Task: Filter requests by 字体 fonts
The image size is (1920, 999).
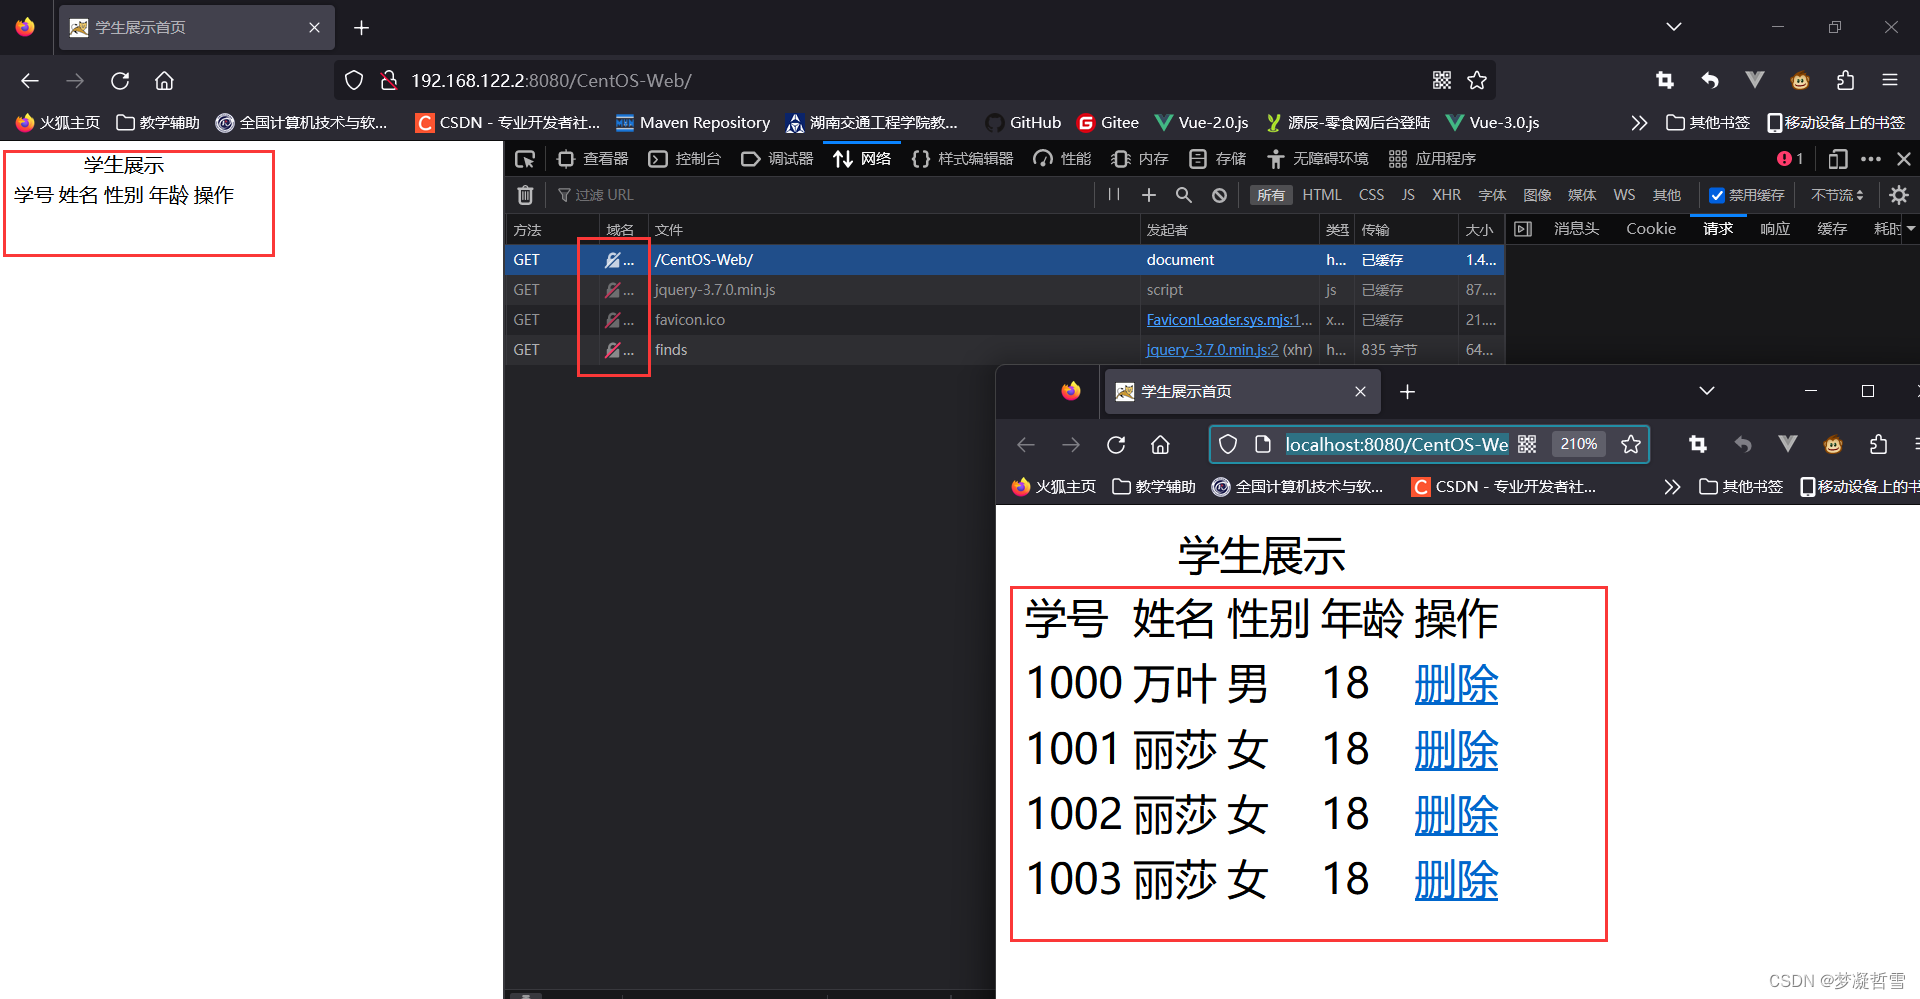Action: click(x=1492, y=195)
